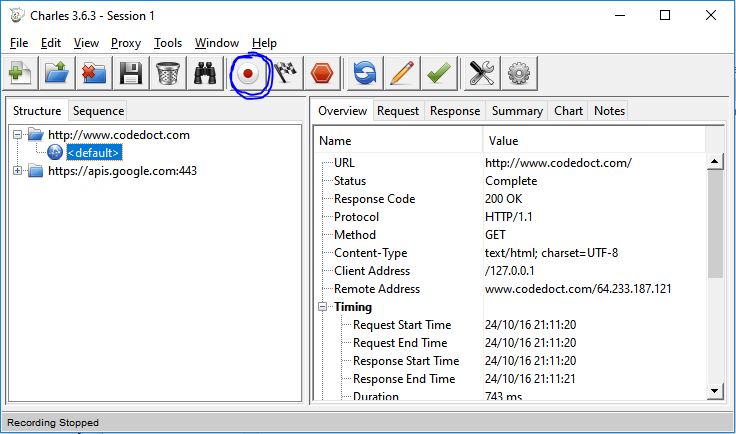
Task: Select the Request End Time row
Action: (x=512, y=343)
